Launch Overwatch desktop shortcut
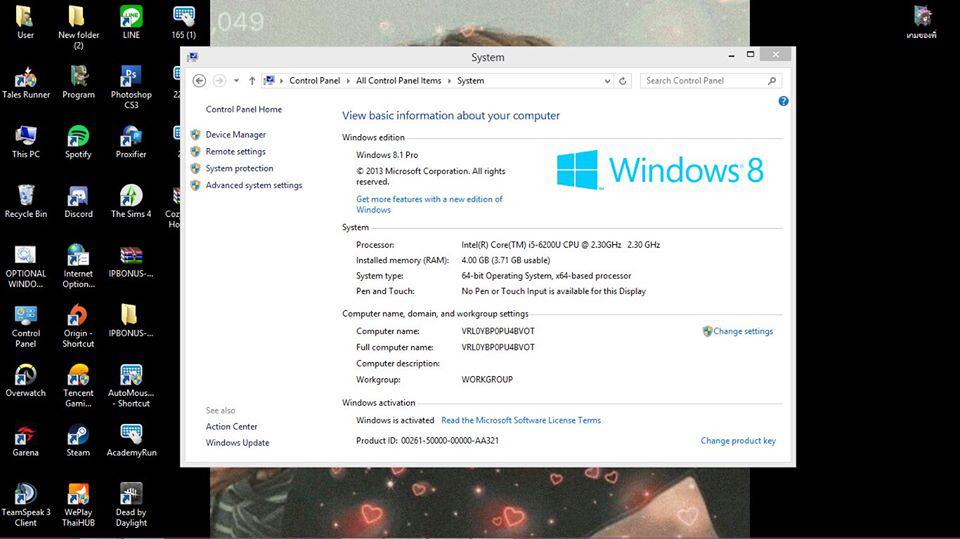 tap(26, 380)
